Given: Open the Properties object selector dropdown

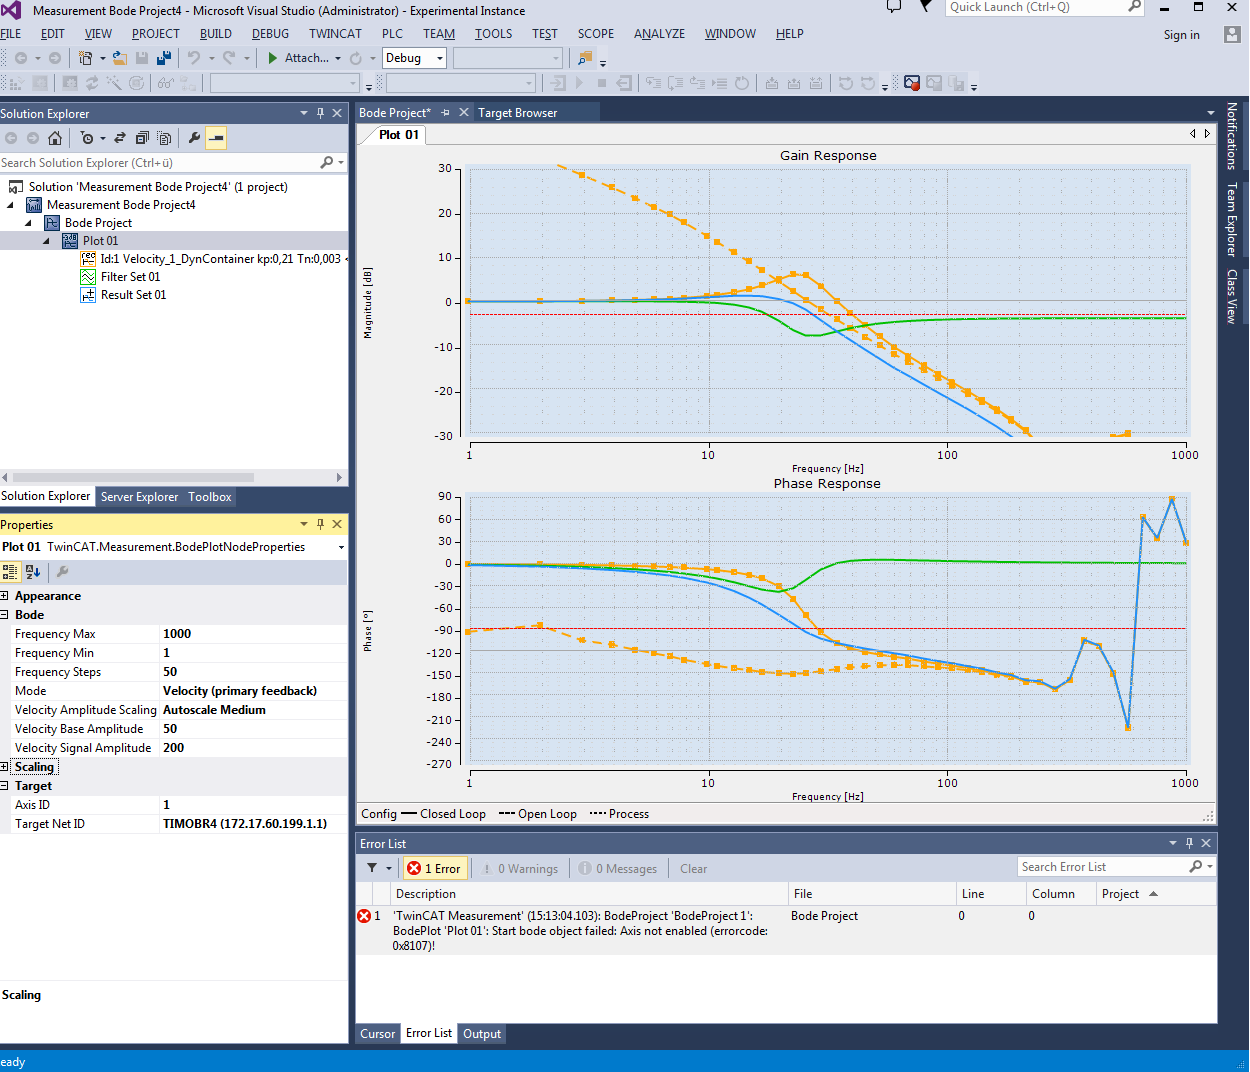Looking at the screenshot, I should click(x=341, y=547).
